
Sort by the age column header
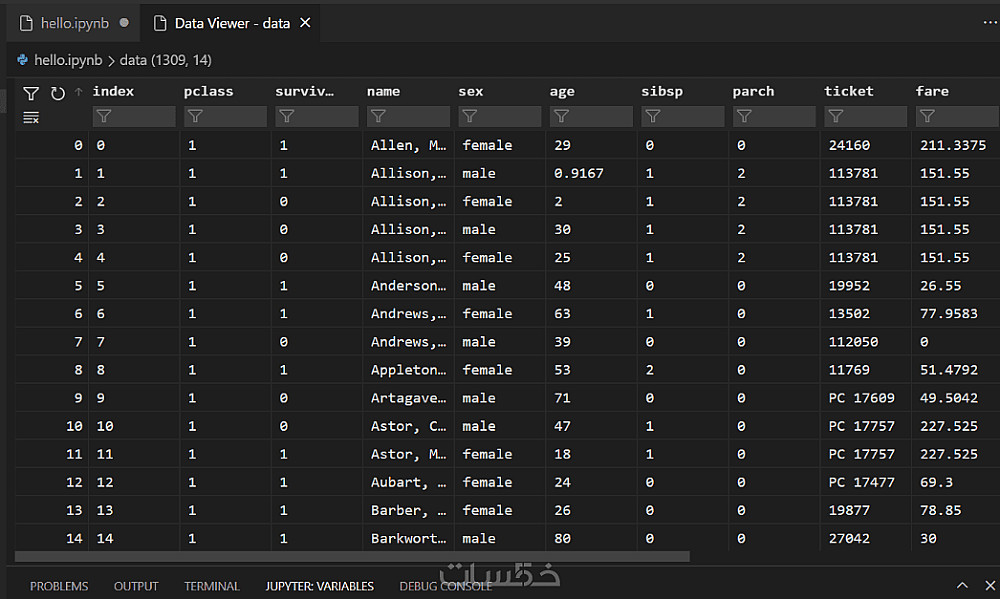click(x=562, y=91)
